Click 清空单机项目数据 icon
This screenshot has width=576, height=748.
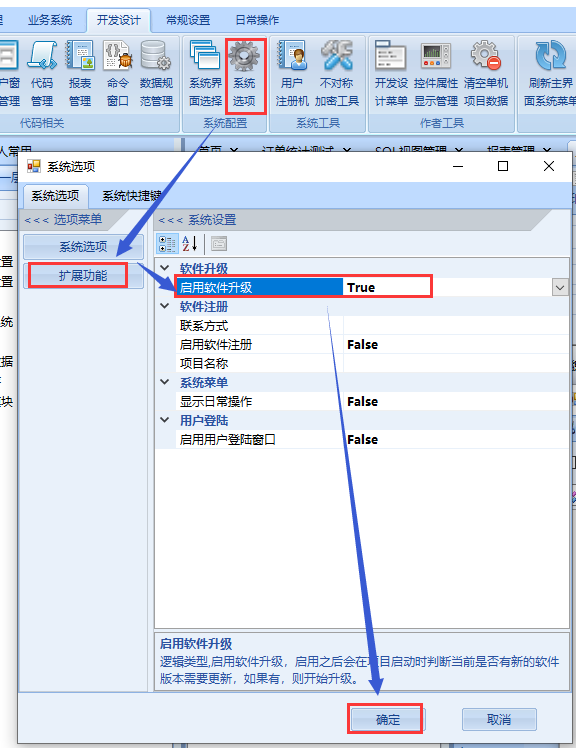click(486, 75)
